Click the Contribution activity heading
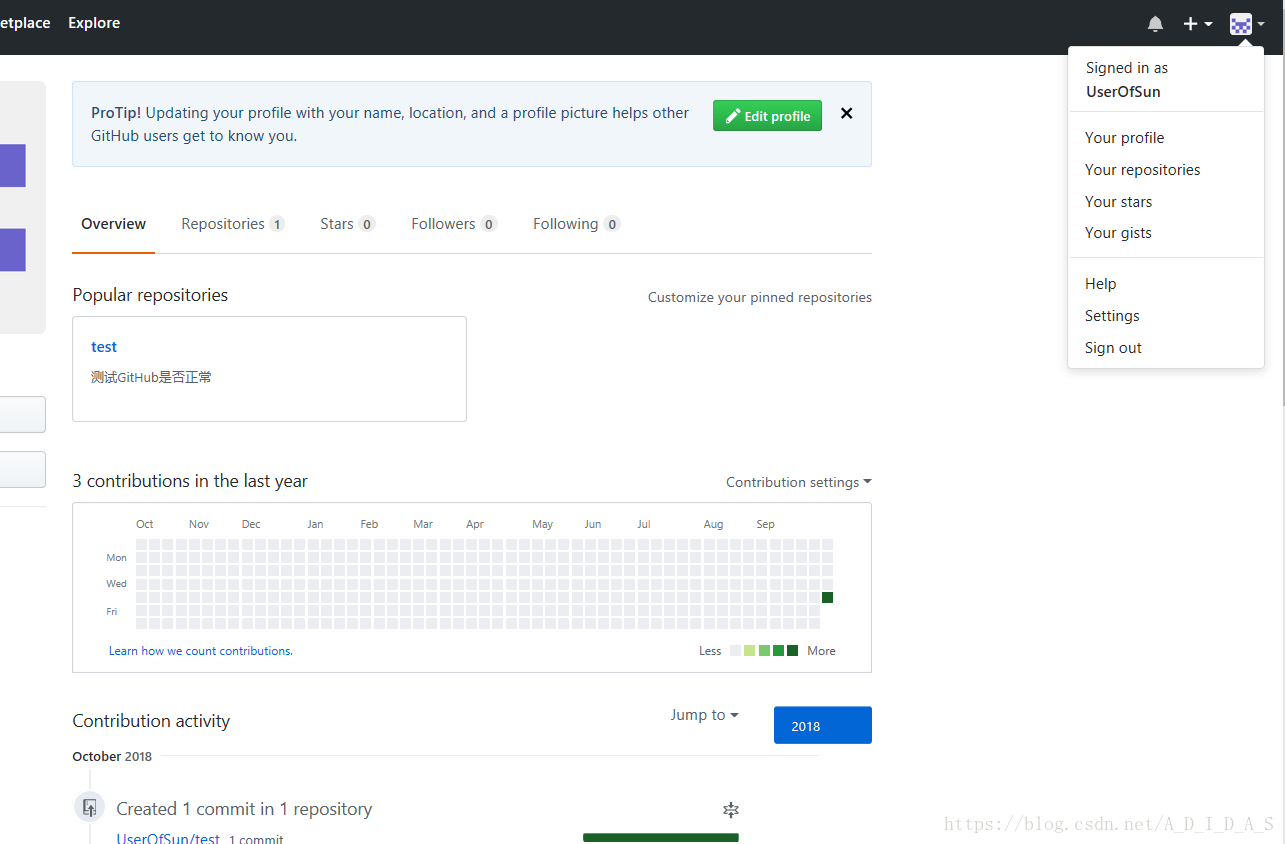This screenshot has width=1285, height=844. pyautogui.click(x=151, y=721)
